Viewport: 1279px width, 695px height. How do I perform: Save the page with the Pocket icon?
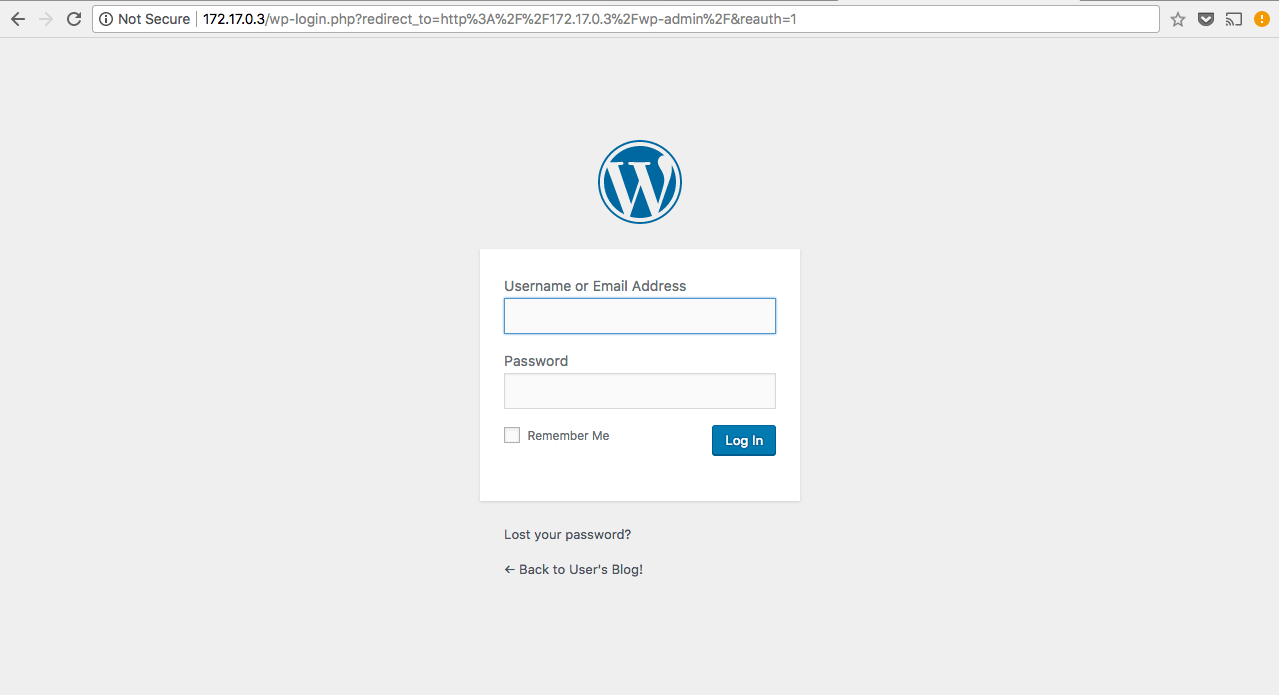point(1206,19)
